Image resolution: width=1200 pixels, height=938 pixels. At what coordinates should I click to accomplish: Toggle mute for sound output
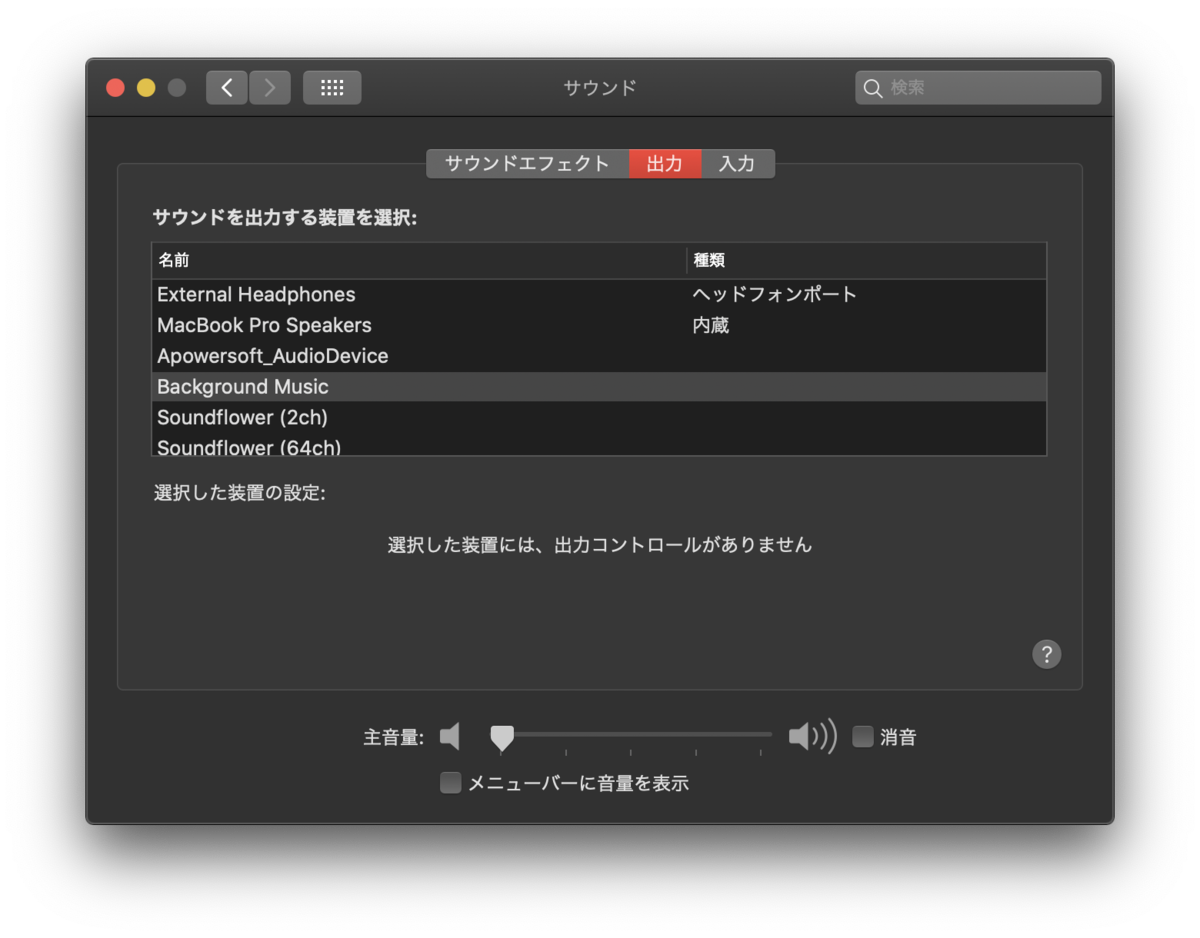click(x=862, y=736)
